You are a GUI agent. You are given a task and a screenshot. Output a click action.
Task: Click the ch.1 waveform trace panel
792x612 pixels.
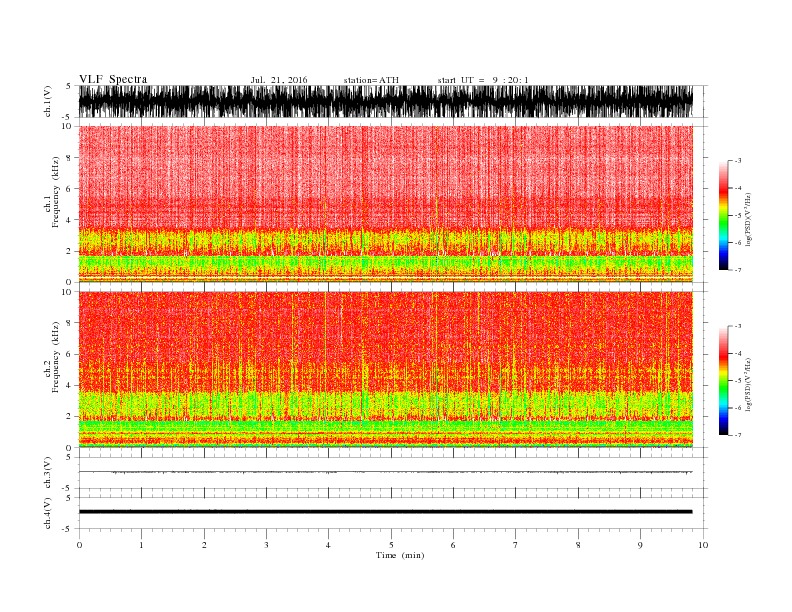click(385, 101)
